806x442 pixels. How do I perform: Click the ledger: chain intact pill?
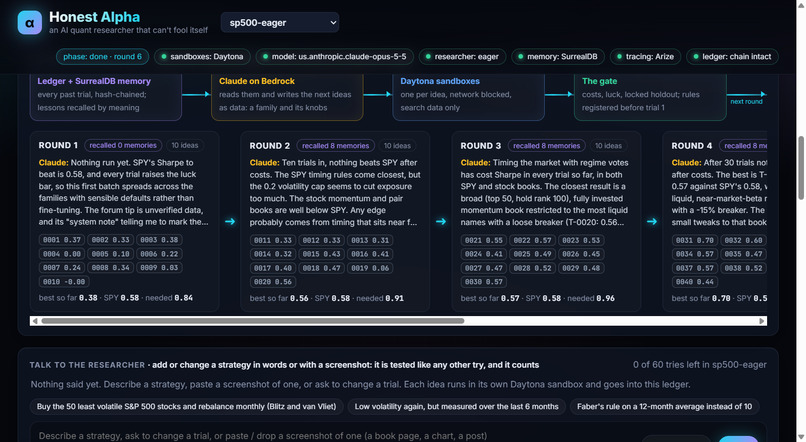tap(732, 57)
